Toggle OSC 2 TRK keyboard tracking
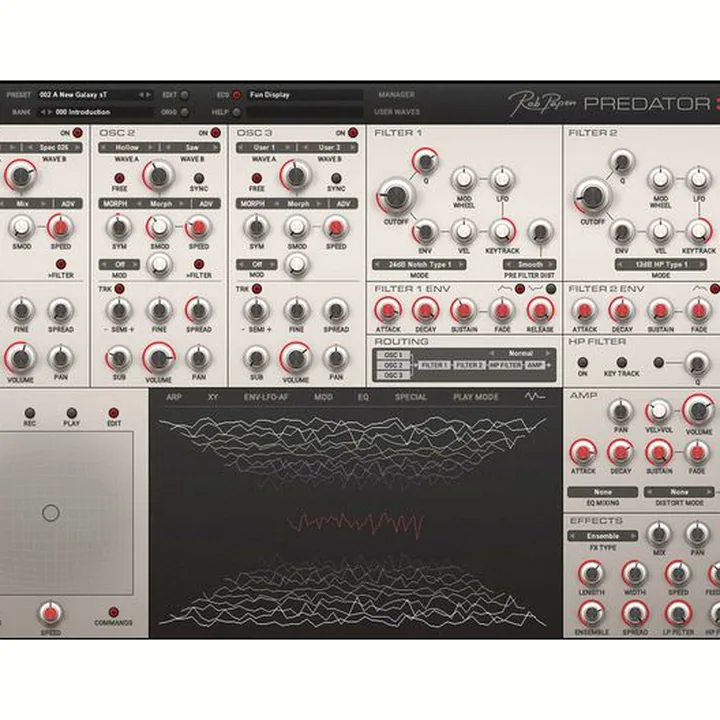The width and height of the screenshot is (720, 720). click(119, 289)
